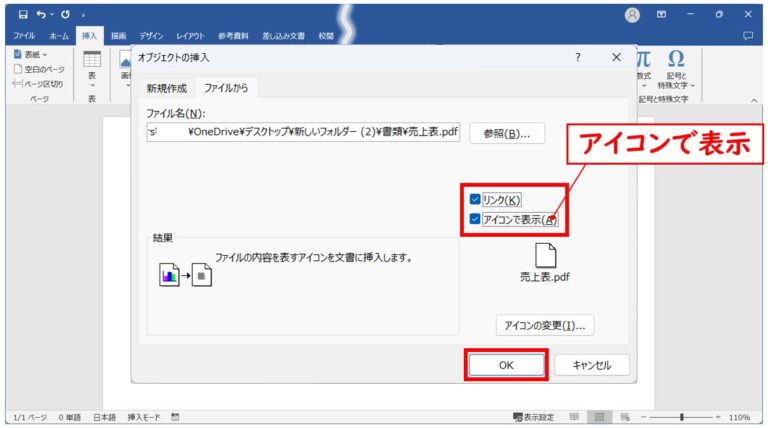The width and height of the screenshot is (768, 428).
Task: Click the Symbol (記号と特殊文字) omega icon
Action: [x=676, y=59]
